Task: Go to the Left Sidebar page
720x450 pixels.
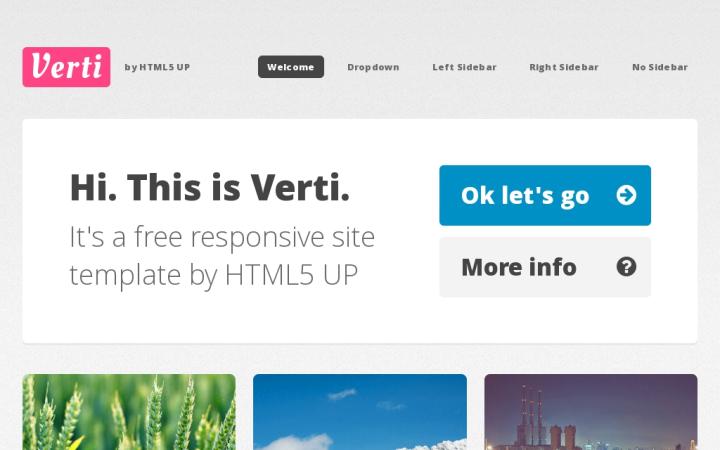Action: (464, 67)
